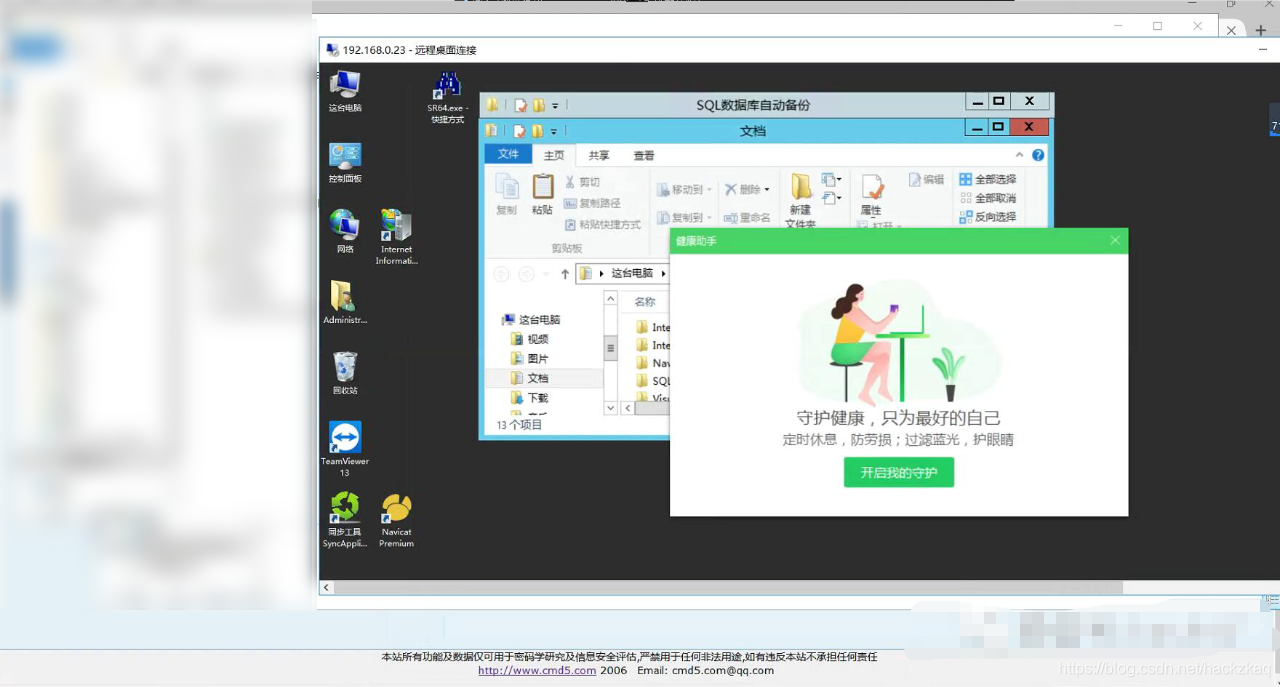Switch to the 主页 ribbon tab
Viewport: 1280px width, 687px height.
click(554, 155)
